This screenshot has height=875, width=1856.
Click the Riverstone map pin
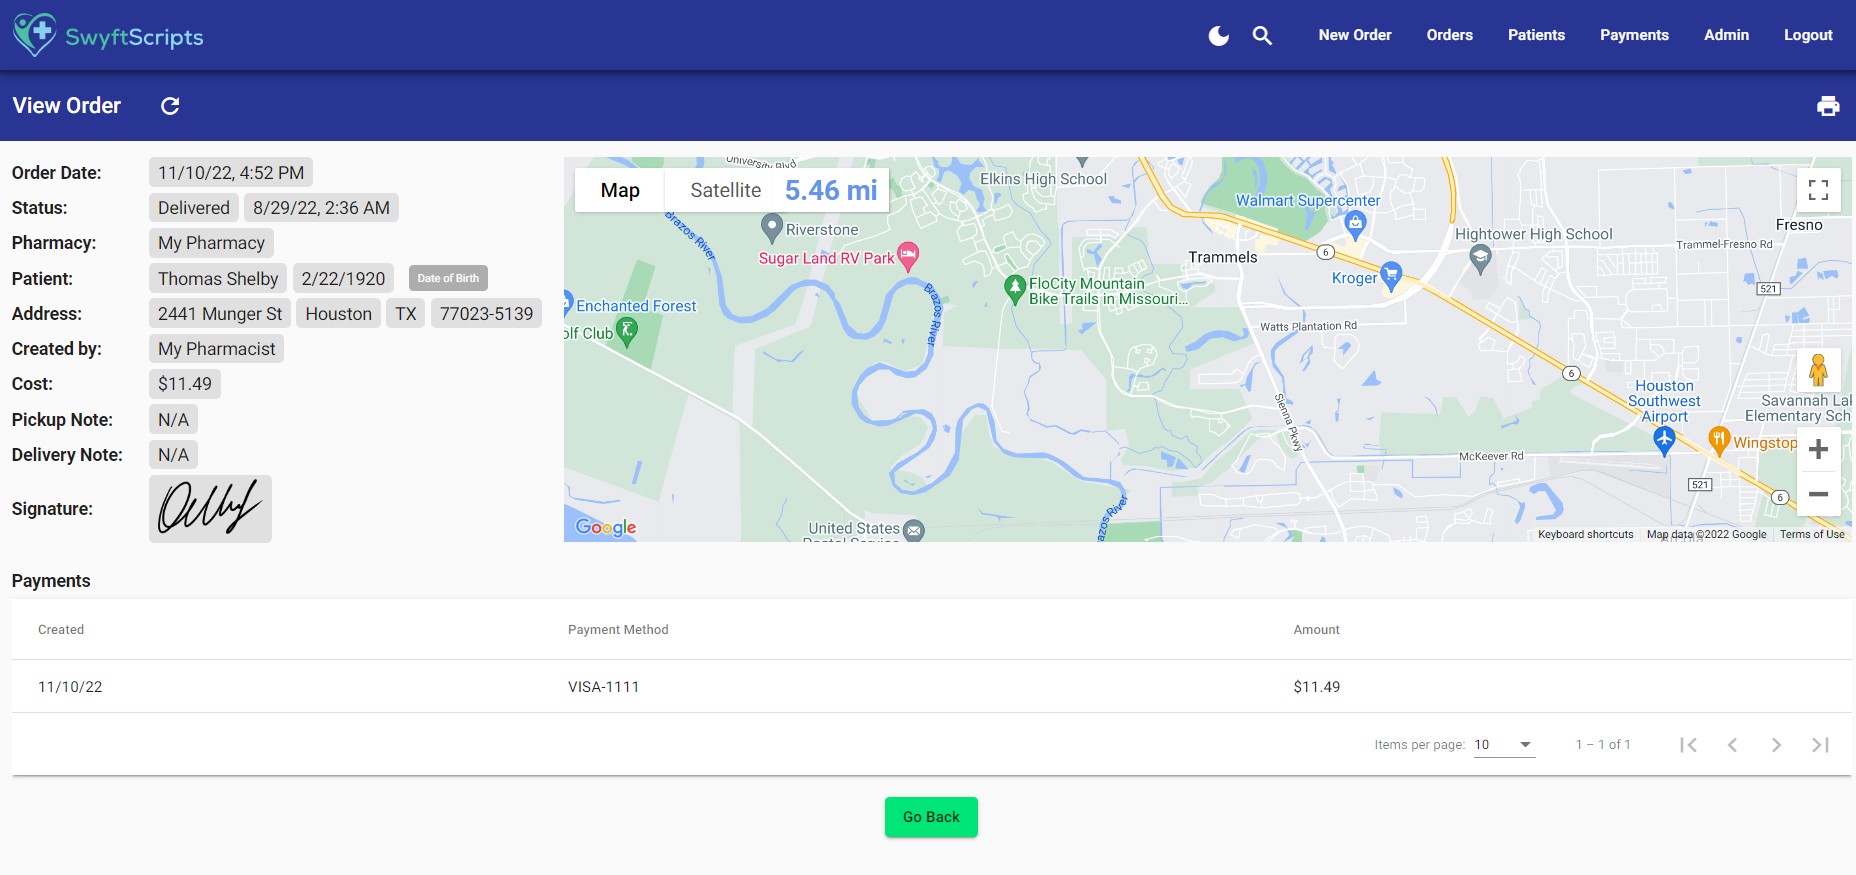click(771, 229)
